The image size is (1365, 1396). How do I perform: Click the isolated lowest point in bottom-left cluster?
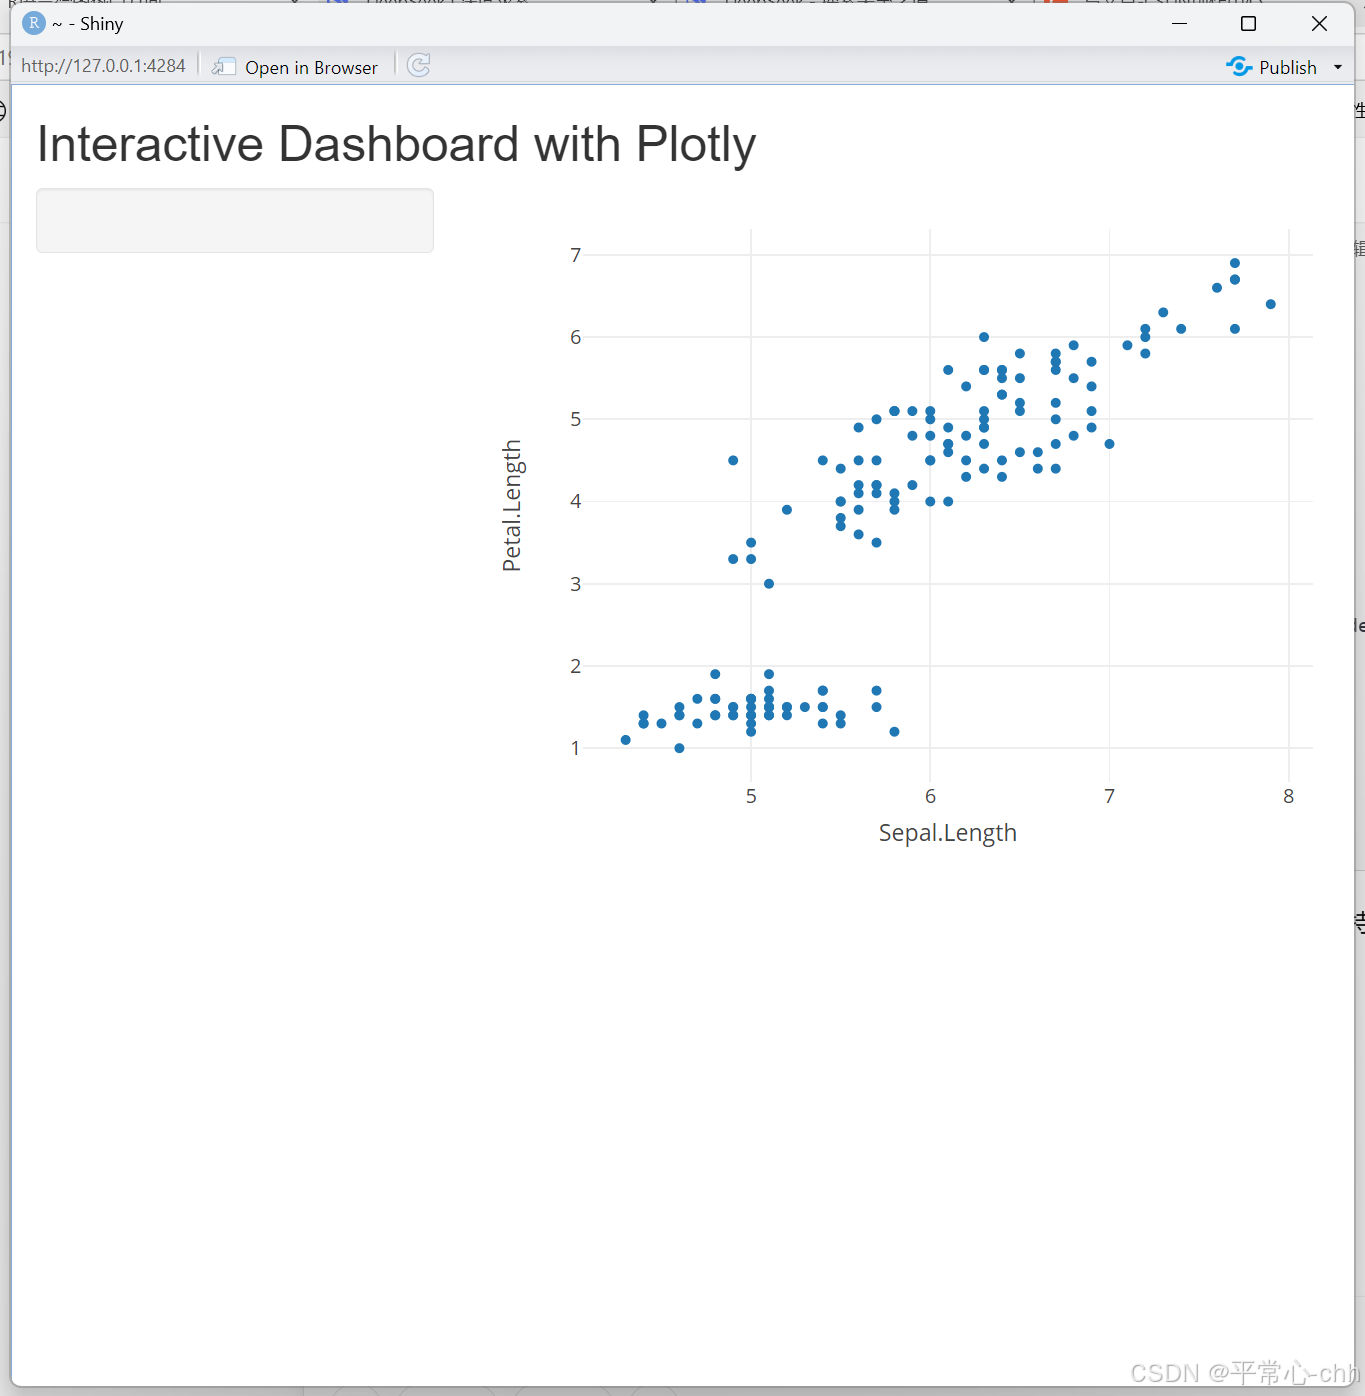(x=680, y=747)
